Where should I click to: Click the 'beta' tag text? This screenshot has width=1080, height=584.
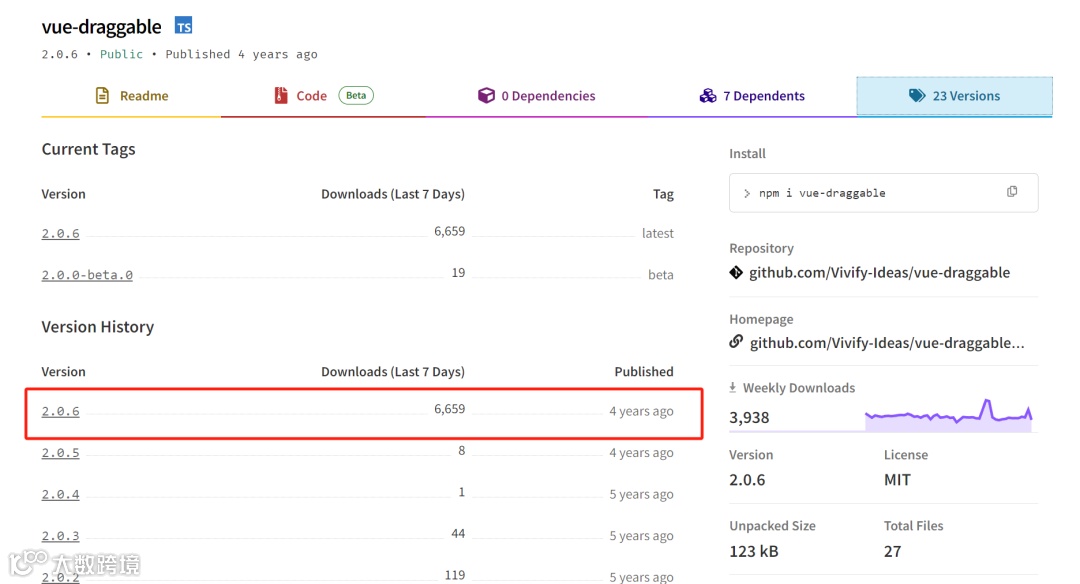(661, 275)
